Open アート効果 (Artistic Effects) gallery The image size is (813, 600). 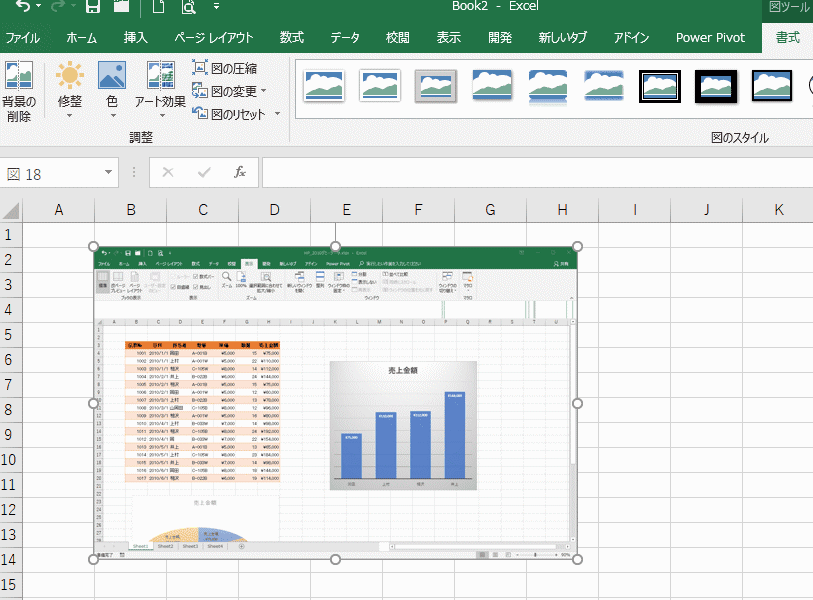(160, 90)
